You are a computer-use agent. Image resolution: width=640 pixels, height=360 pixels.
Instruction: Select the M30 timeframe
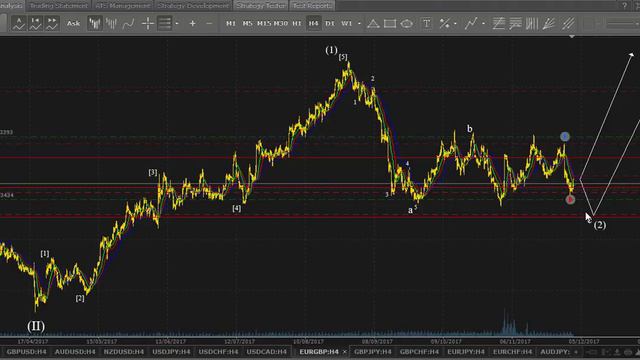tap(280, 24)
